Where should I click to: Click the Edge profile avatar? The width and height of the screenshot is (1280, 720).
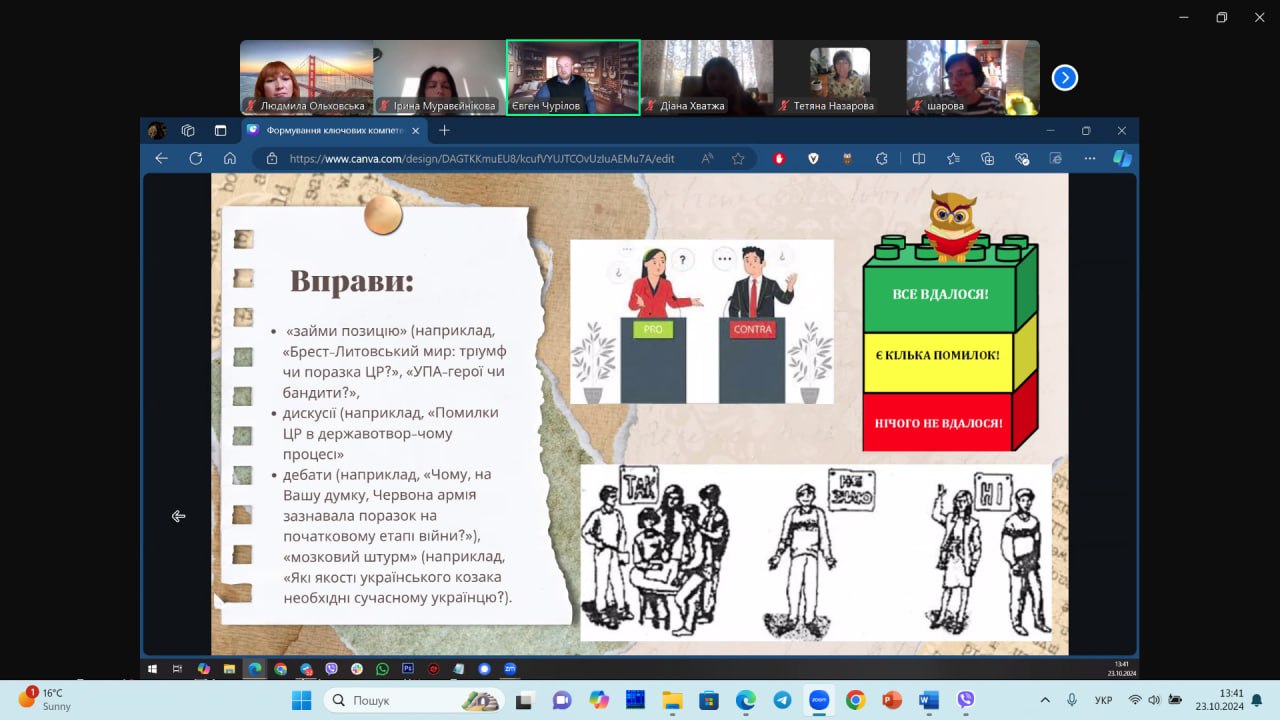157,130
